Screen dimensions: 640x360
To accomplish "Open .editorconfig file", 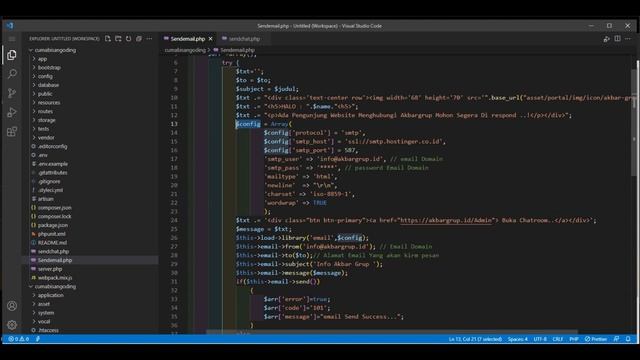I will (52, 147).
